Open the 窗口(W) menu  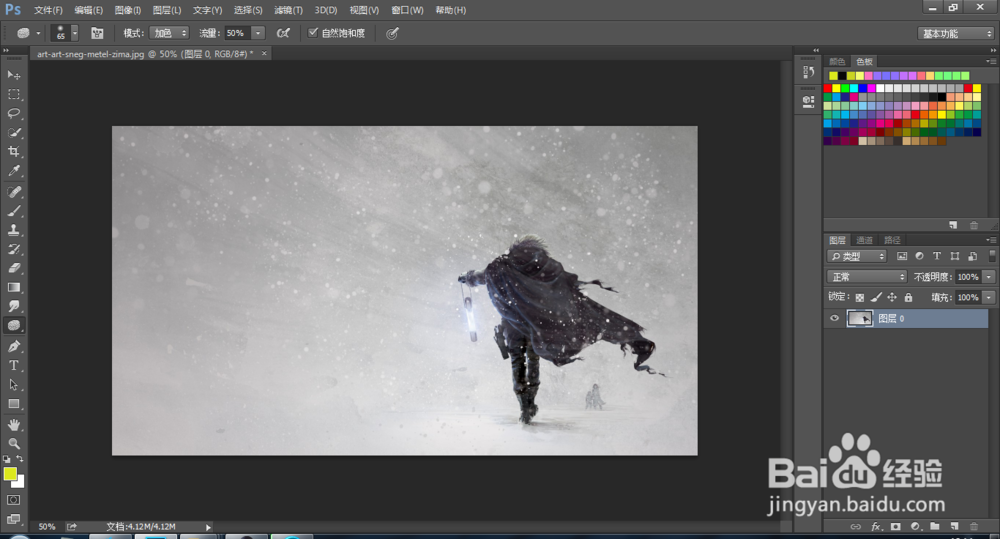pyautogui.click(x=407, y=10)
